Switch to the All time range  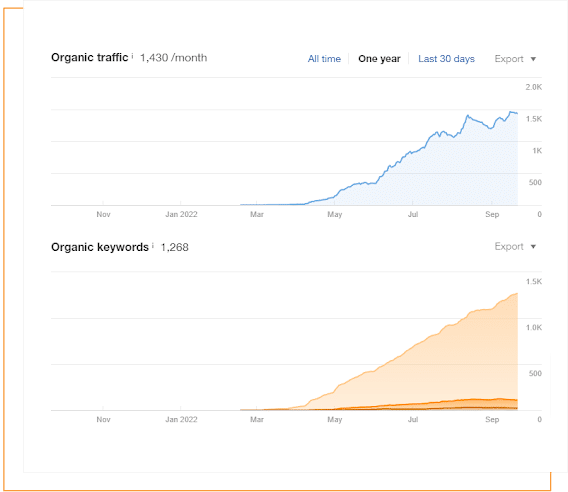(x=324, y=59)
